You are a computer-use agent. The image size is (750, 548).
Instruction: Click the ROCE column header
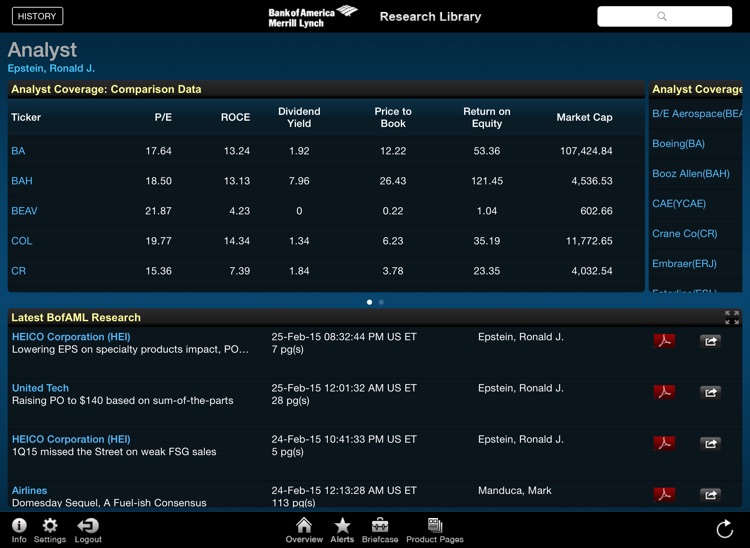coord(235,118)
